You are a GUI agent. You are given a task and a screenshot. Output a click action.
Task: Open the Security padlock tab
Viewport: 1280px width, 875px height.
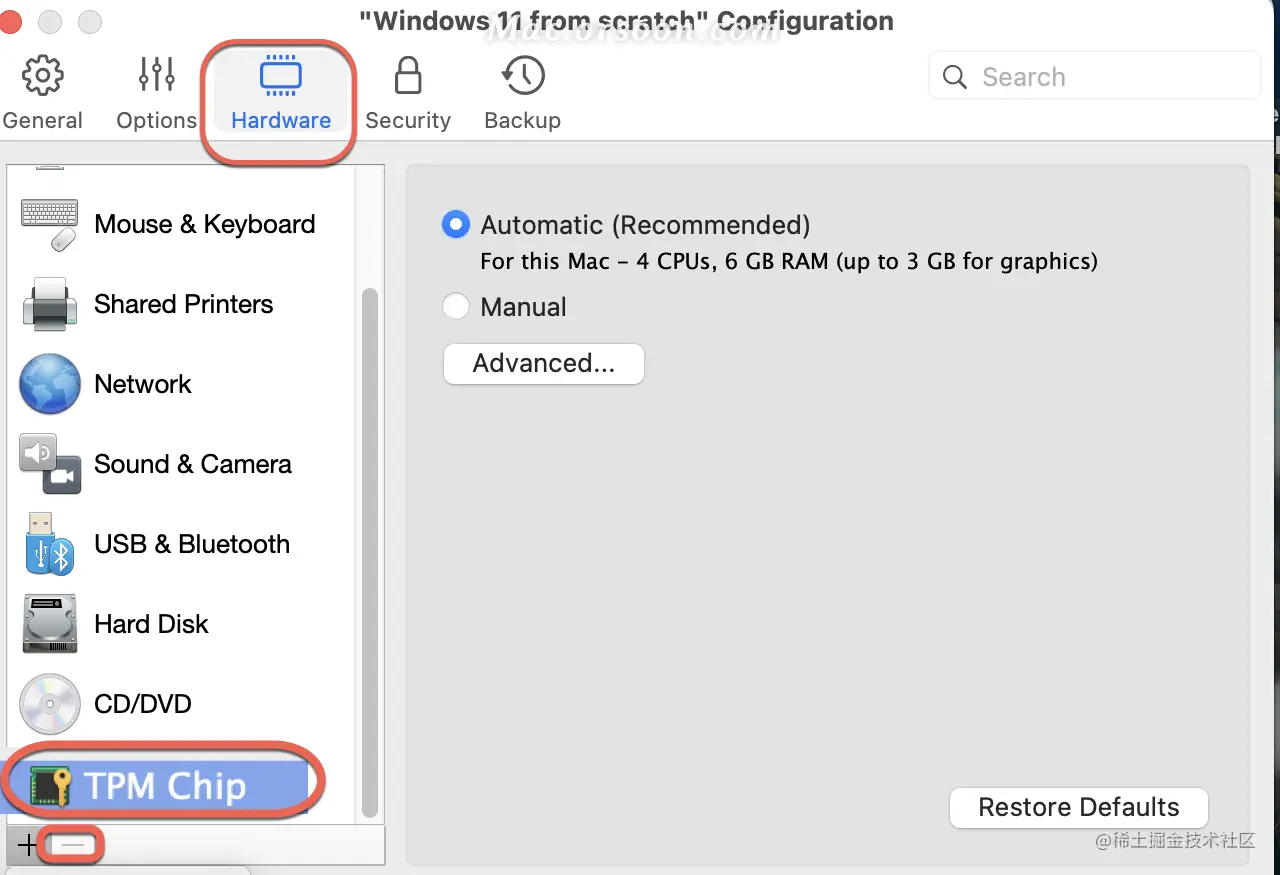(x=407, y=75)
